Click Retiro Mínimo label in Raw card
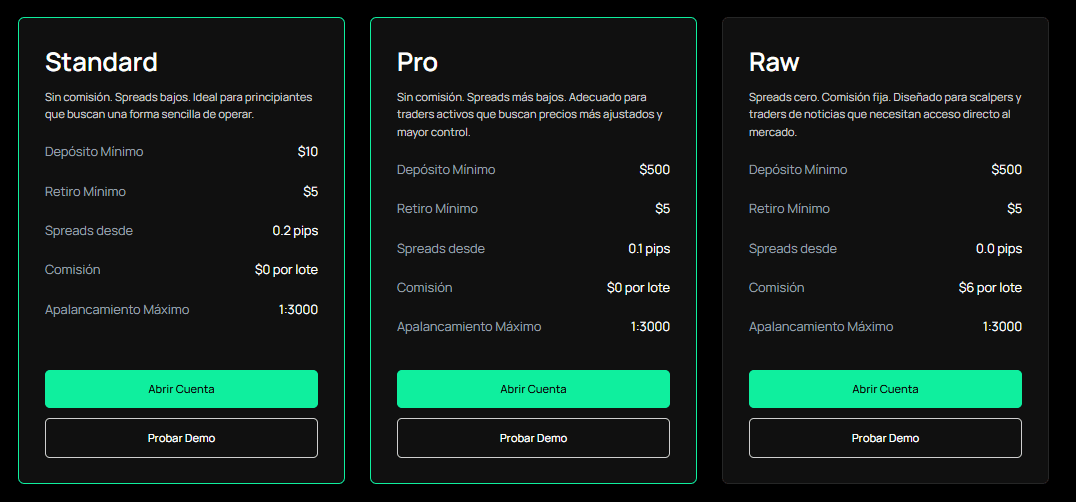Screen dimensions: 1076x502 (789, 209)
